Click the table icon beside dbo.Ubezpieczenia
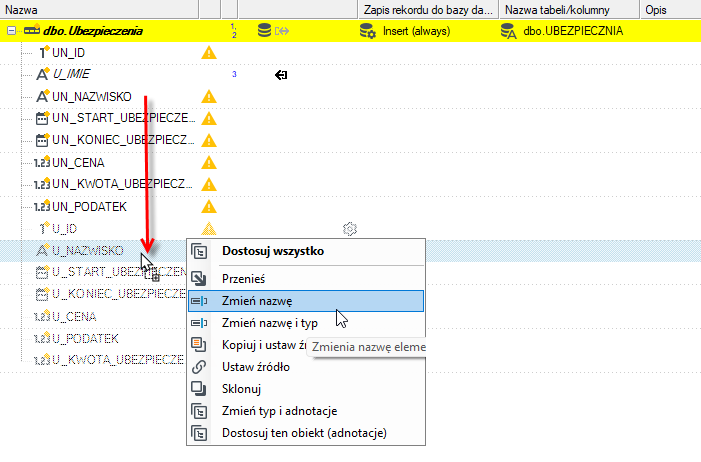The width and height of the screenshot is (701, 462). pos(32,30)
